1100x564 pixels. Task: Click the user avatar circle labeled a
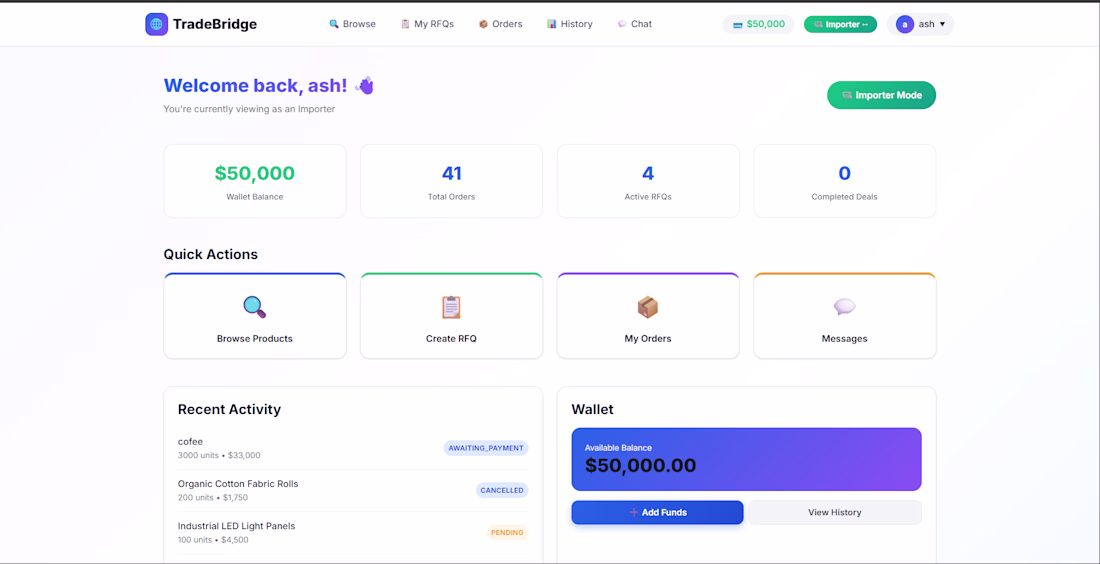[905, 25]
